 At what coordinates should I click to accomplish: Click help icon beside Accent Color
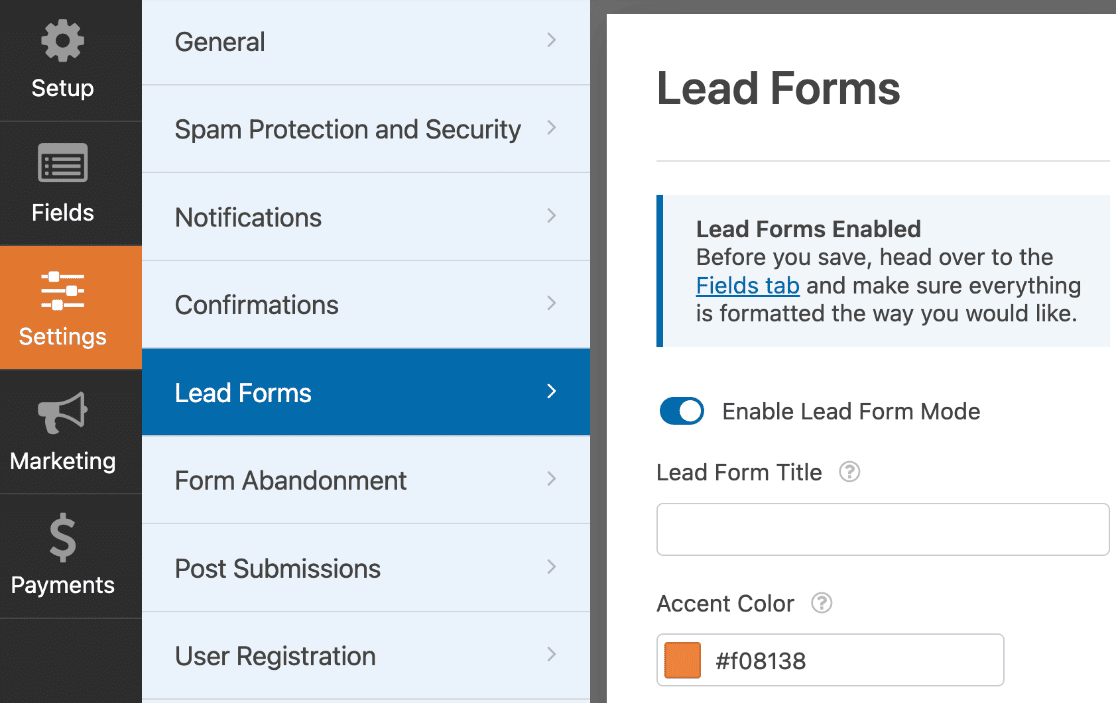pyautogui.click(x=822, y=603)
